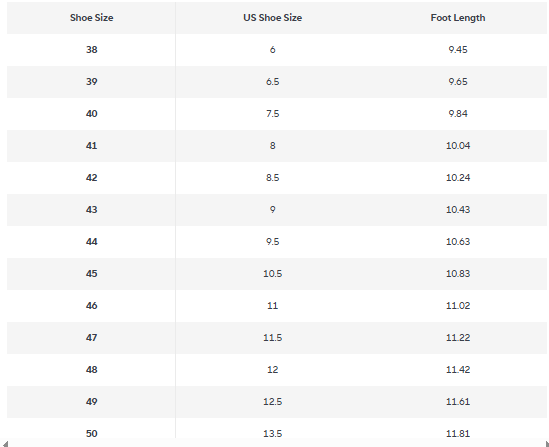Click foot length 11.42 value
The height and width of the screenshot is (447, 549).
458,370
